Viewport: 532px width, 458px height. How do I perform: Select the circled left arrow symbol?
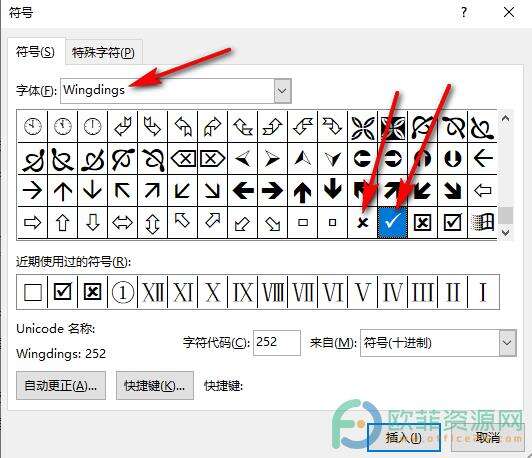[x=363, y=158]
